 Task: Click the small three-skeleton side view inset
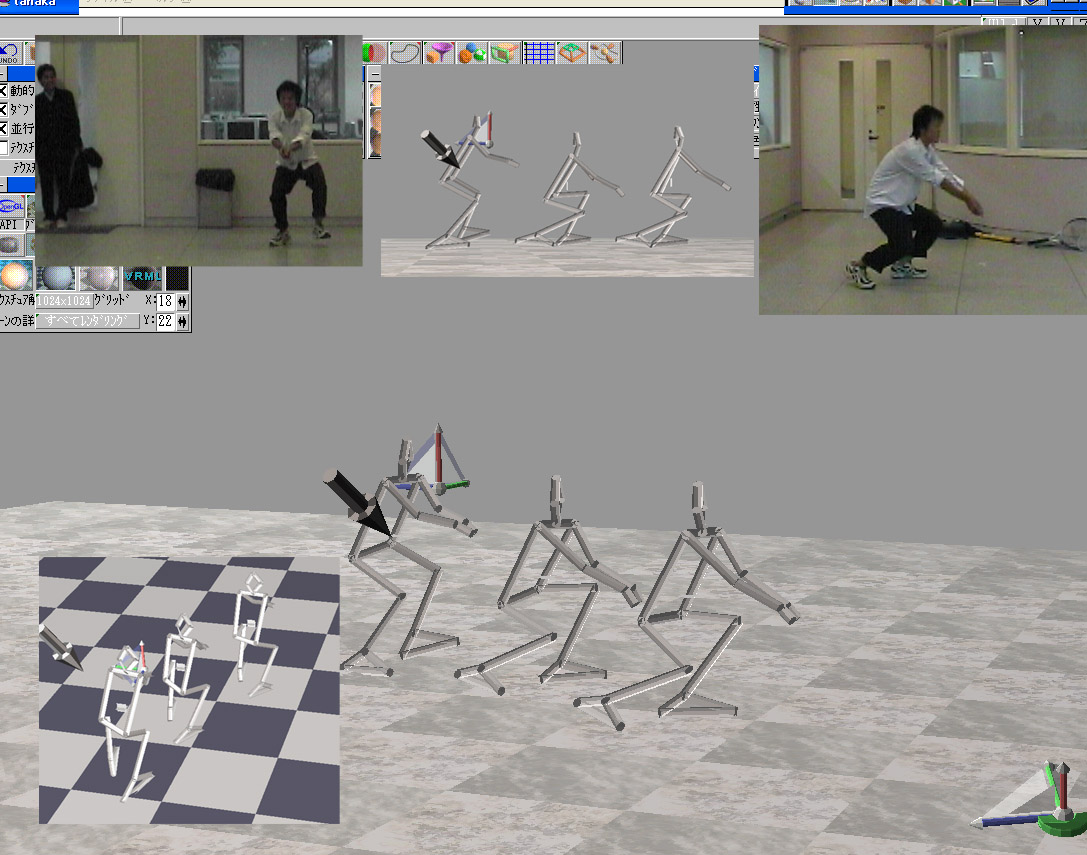(567, 171)
